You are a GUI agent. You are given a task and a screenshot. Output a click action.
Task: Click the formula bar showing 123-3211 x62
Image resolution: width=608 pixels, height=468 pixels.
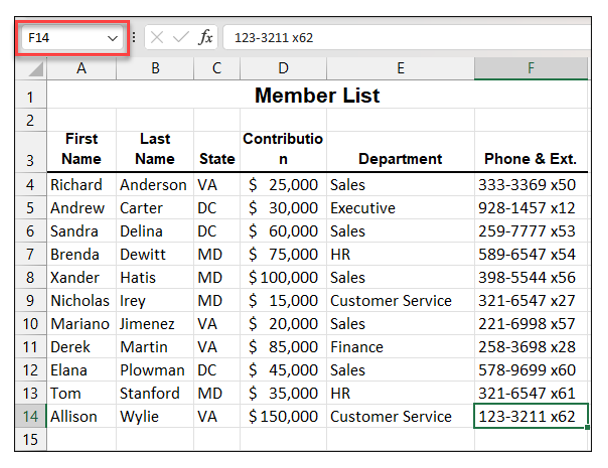coord(406,38)
